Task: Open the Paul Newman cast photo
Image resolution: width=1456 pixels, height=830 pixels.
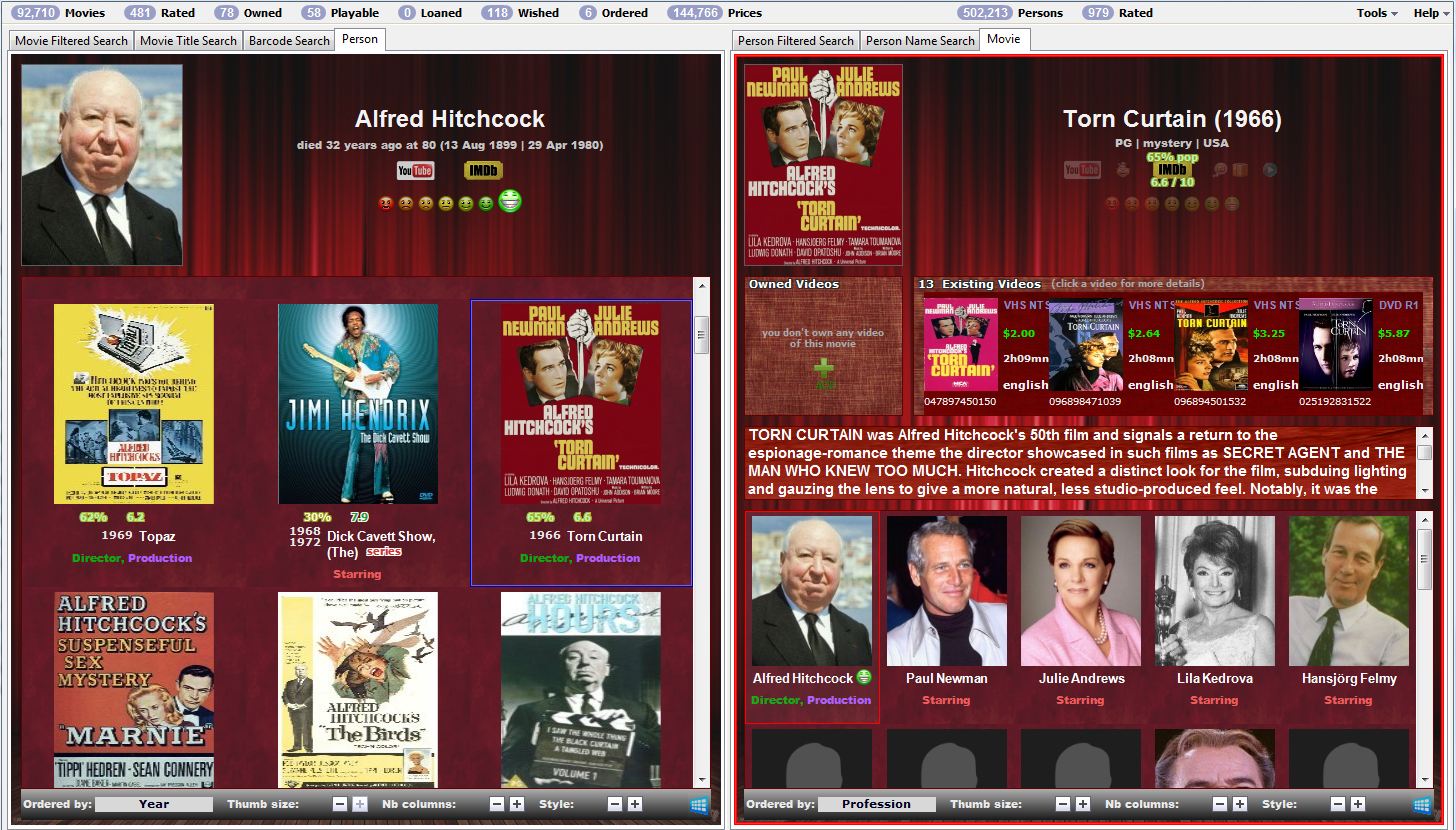Action: 947,591
